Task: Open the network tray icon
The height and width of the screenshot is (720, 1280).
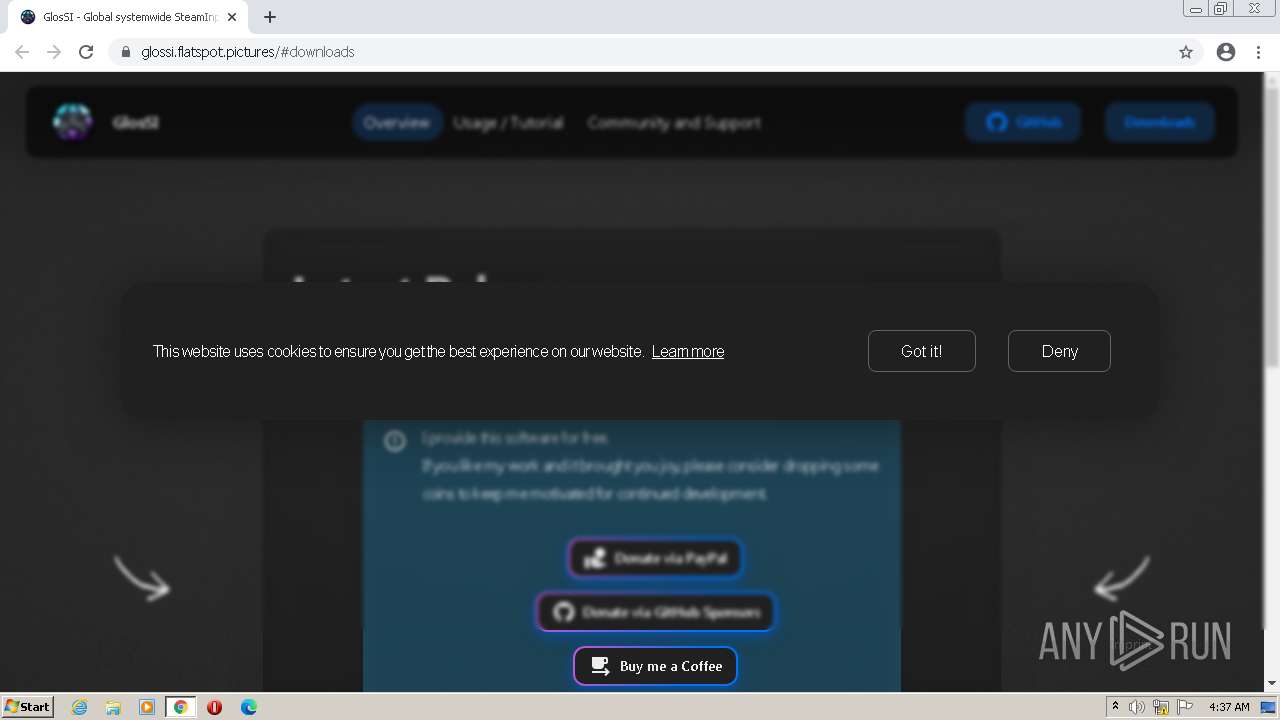Action: click(1161, 707)
